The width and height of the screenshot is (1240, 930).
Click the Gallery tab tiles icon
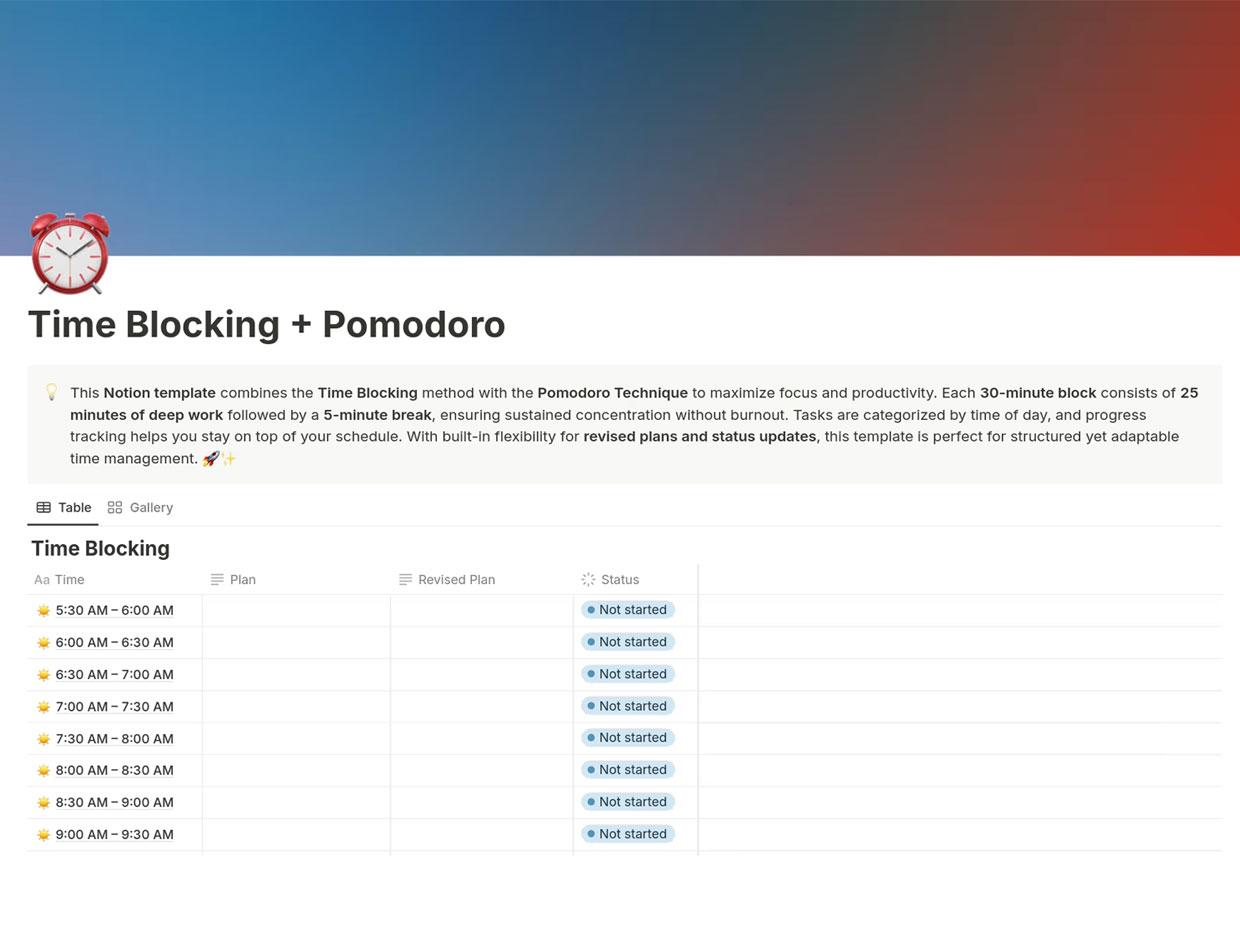pyautogui.click(x=115, y=507)
